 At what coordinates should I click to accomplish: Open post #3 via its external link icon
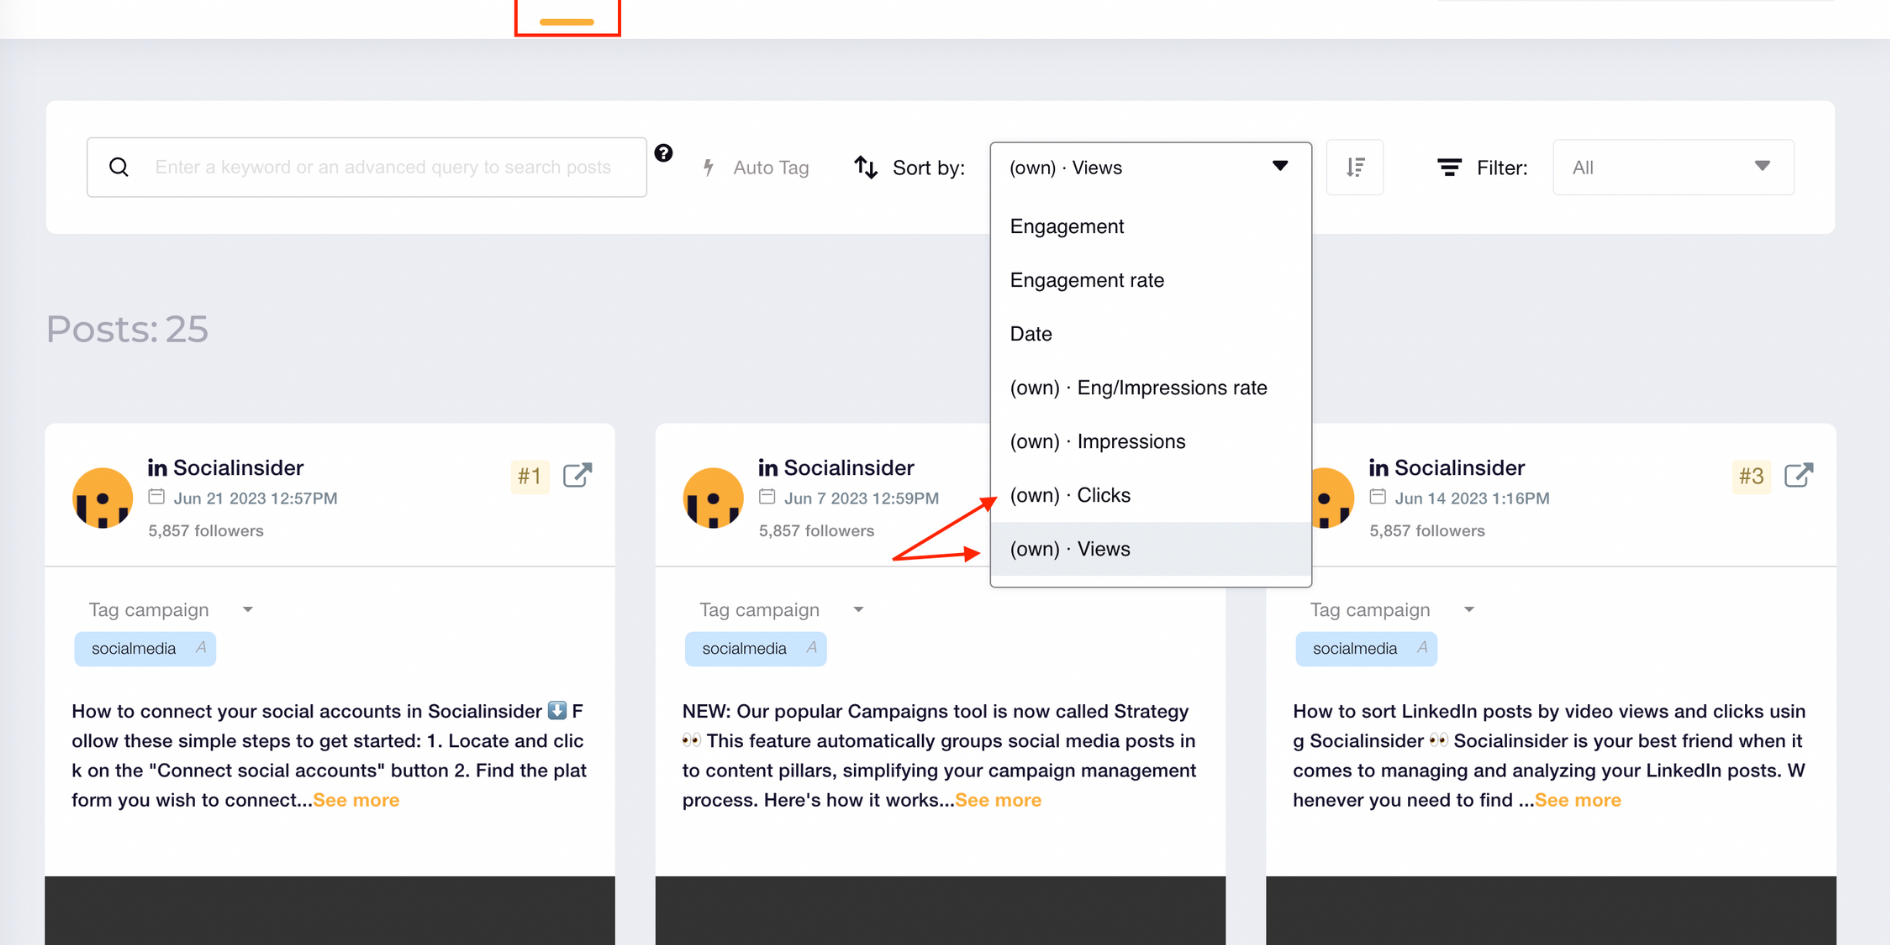click(1799, 475)
